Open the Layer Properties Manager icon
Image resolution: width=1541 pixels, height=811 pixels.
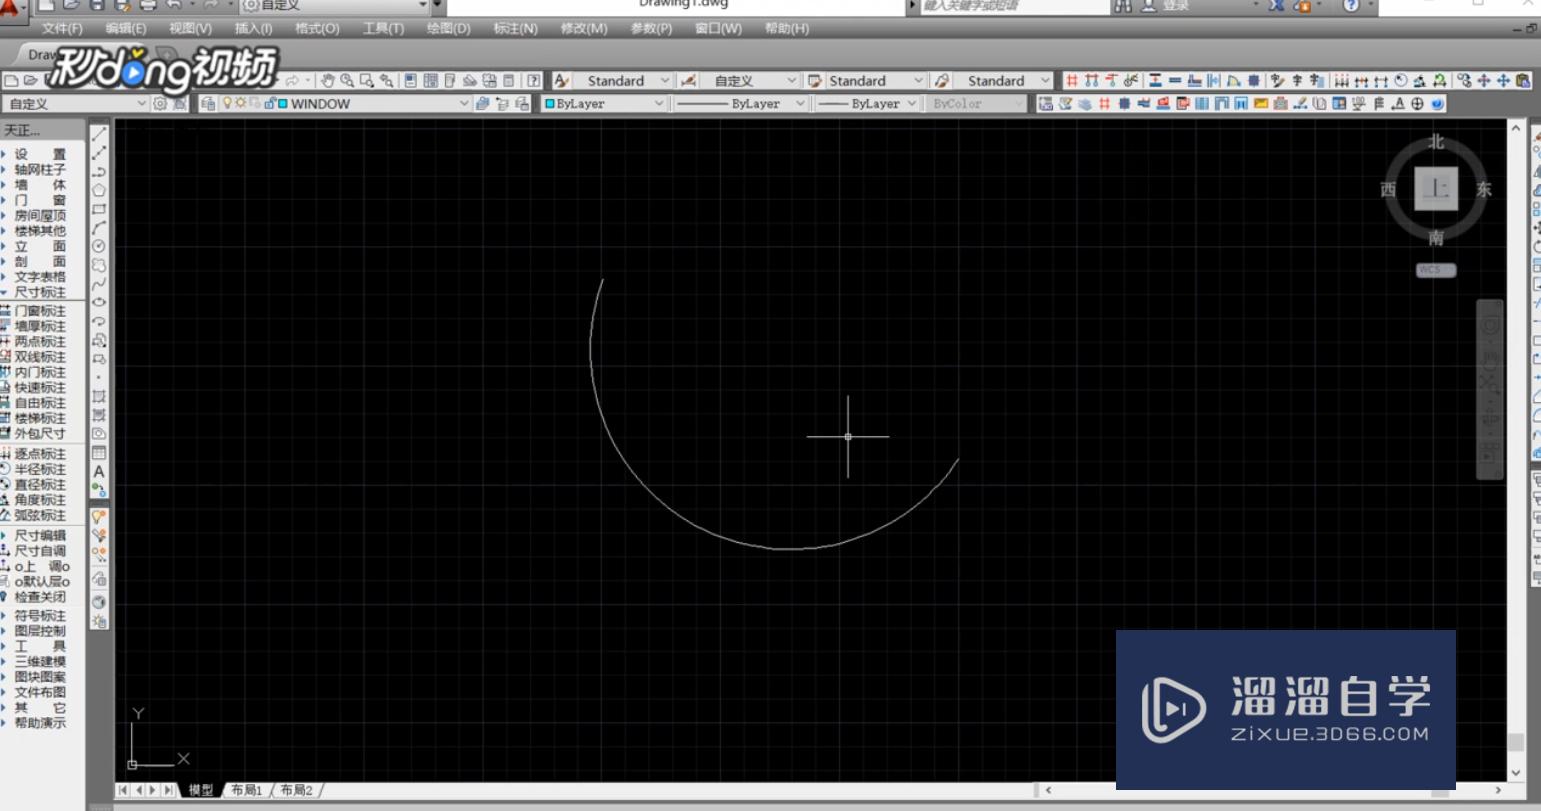pos(208,103)
